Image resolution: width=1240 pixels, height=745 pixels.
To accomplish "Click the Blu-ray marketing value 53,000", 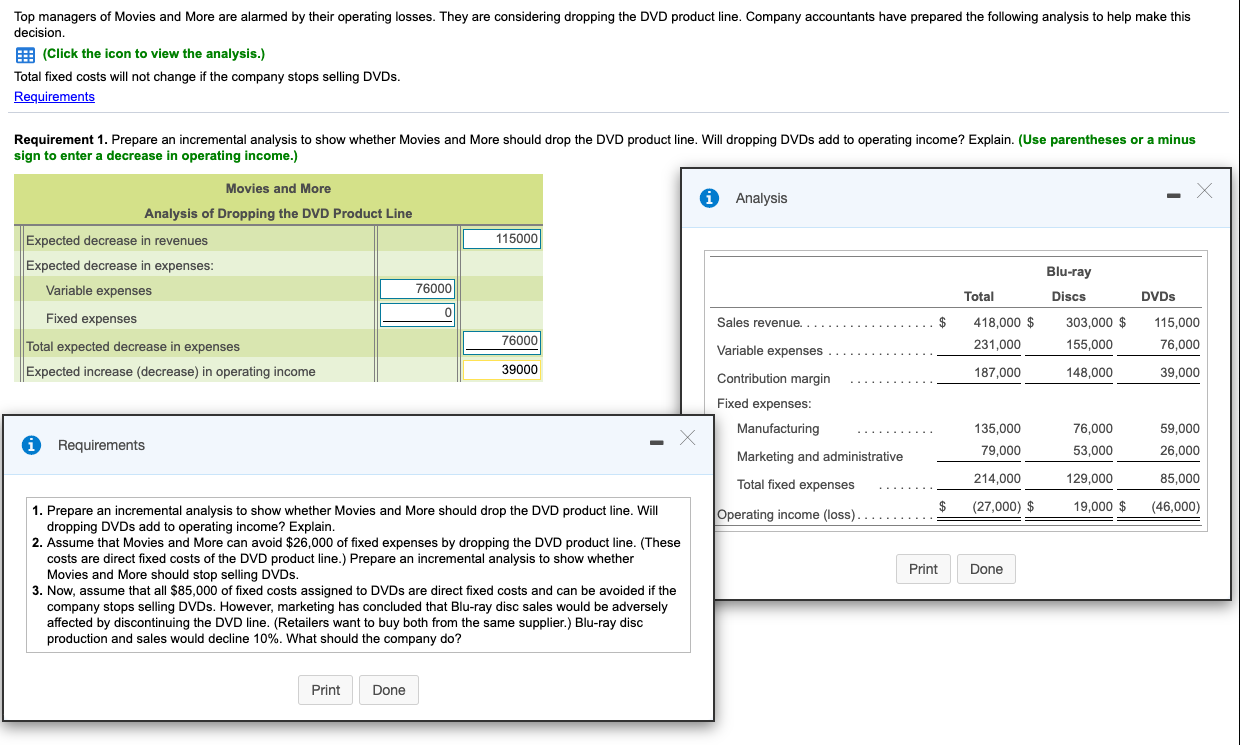I will point(1092,451).
